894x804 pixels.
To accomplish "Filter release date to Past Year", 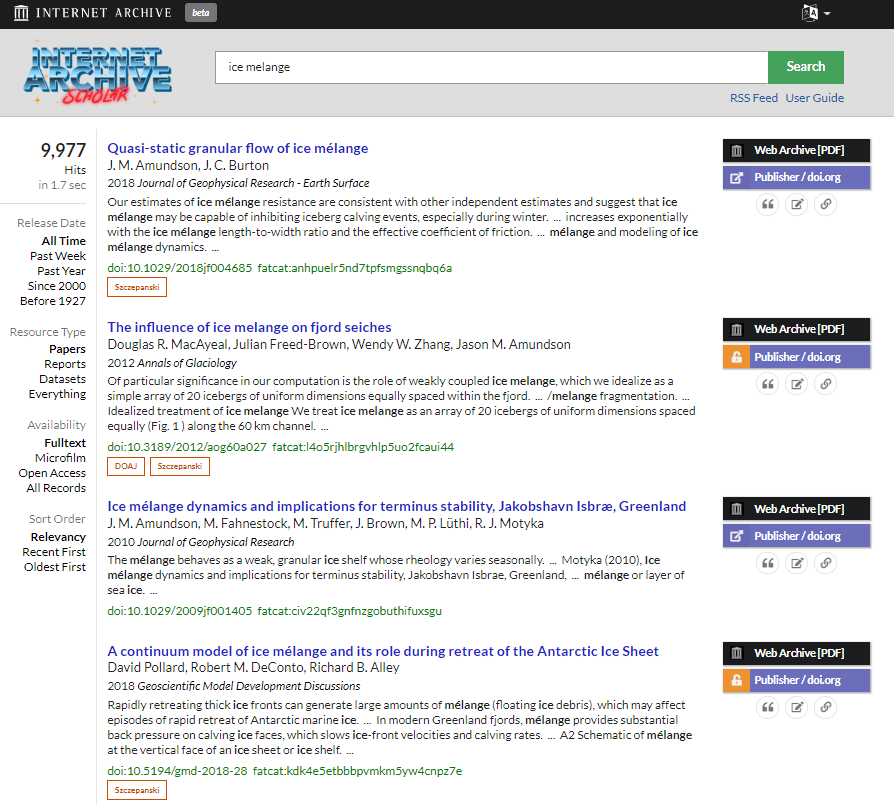I will pos(61,271).
